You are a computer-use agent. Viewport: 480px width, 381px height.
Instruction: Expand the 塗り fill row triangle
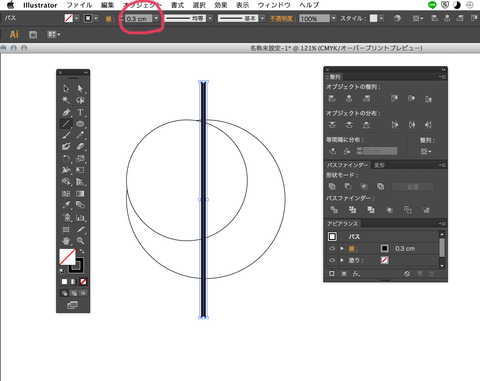pyautogui.click(x=342, y=260)
